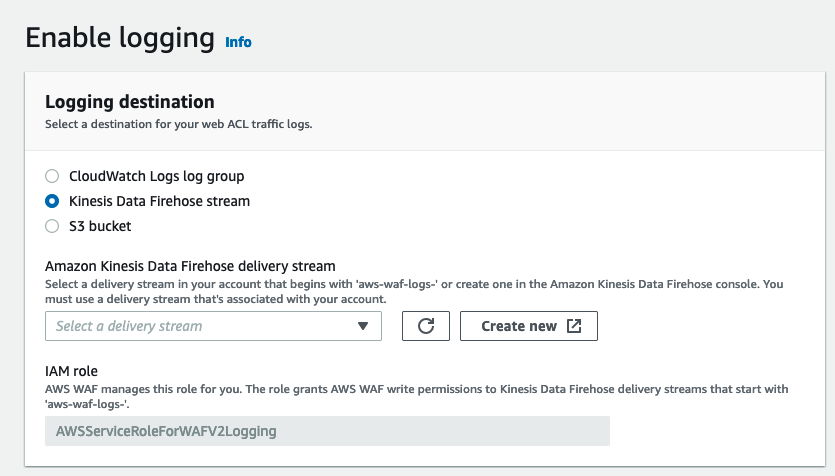
Task: Select the Kinesis Data Firehose stream radio
Action: (52, 201)
